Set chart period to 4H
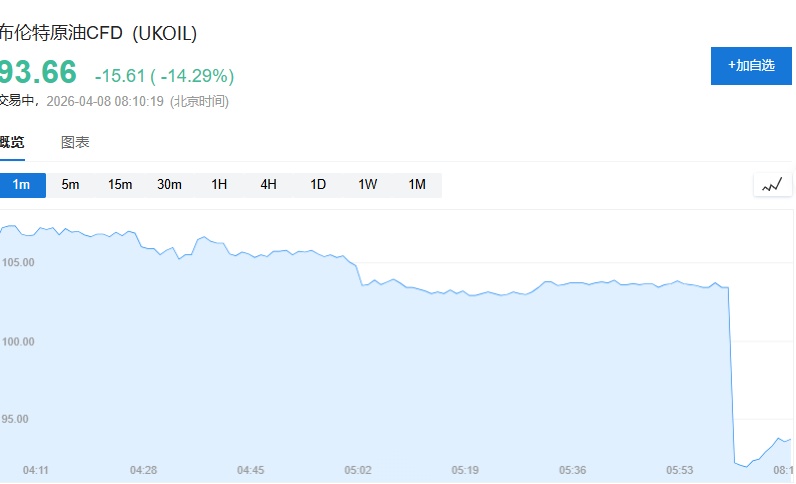 tap(268, 185)
